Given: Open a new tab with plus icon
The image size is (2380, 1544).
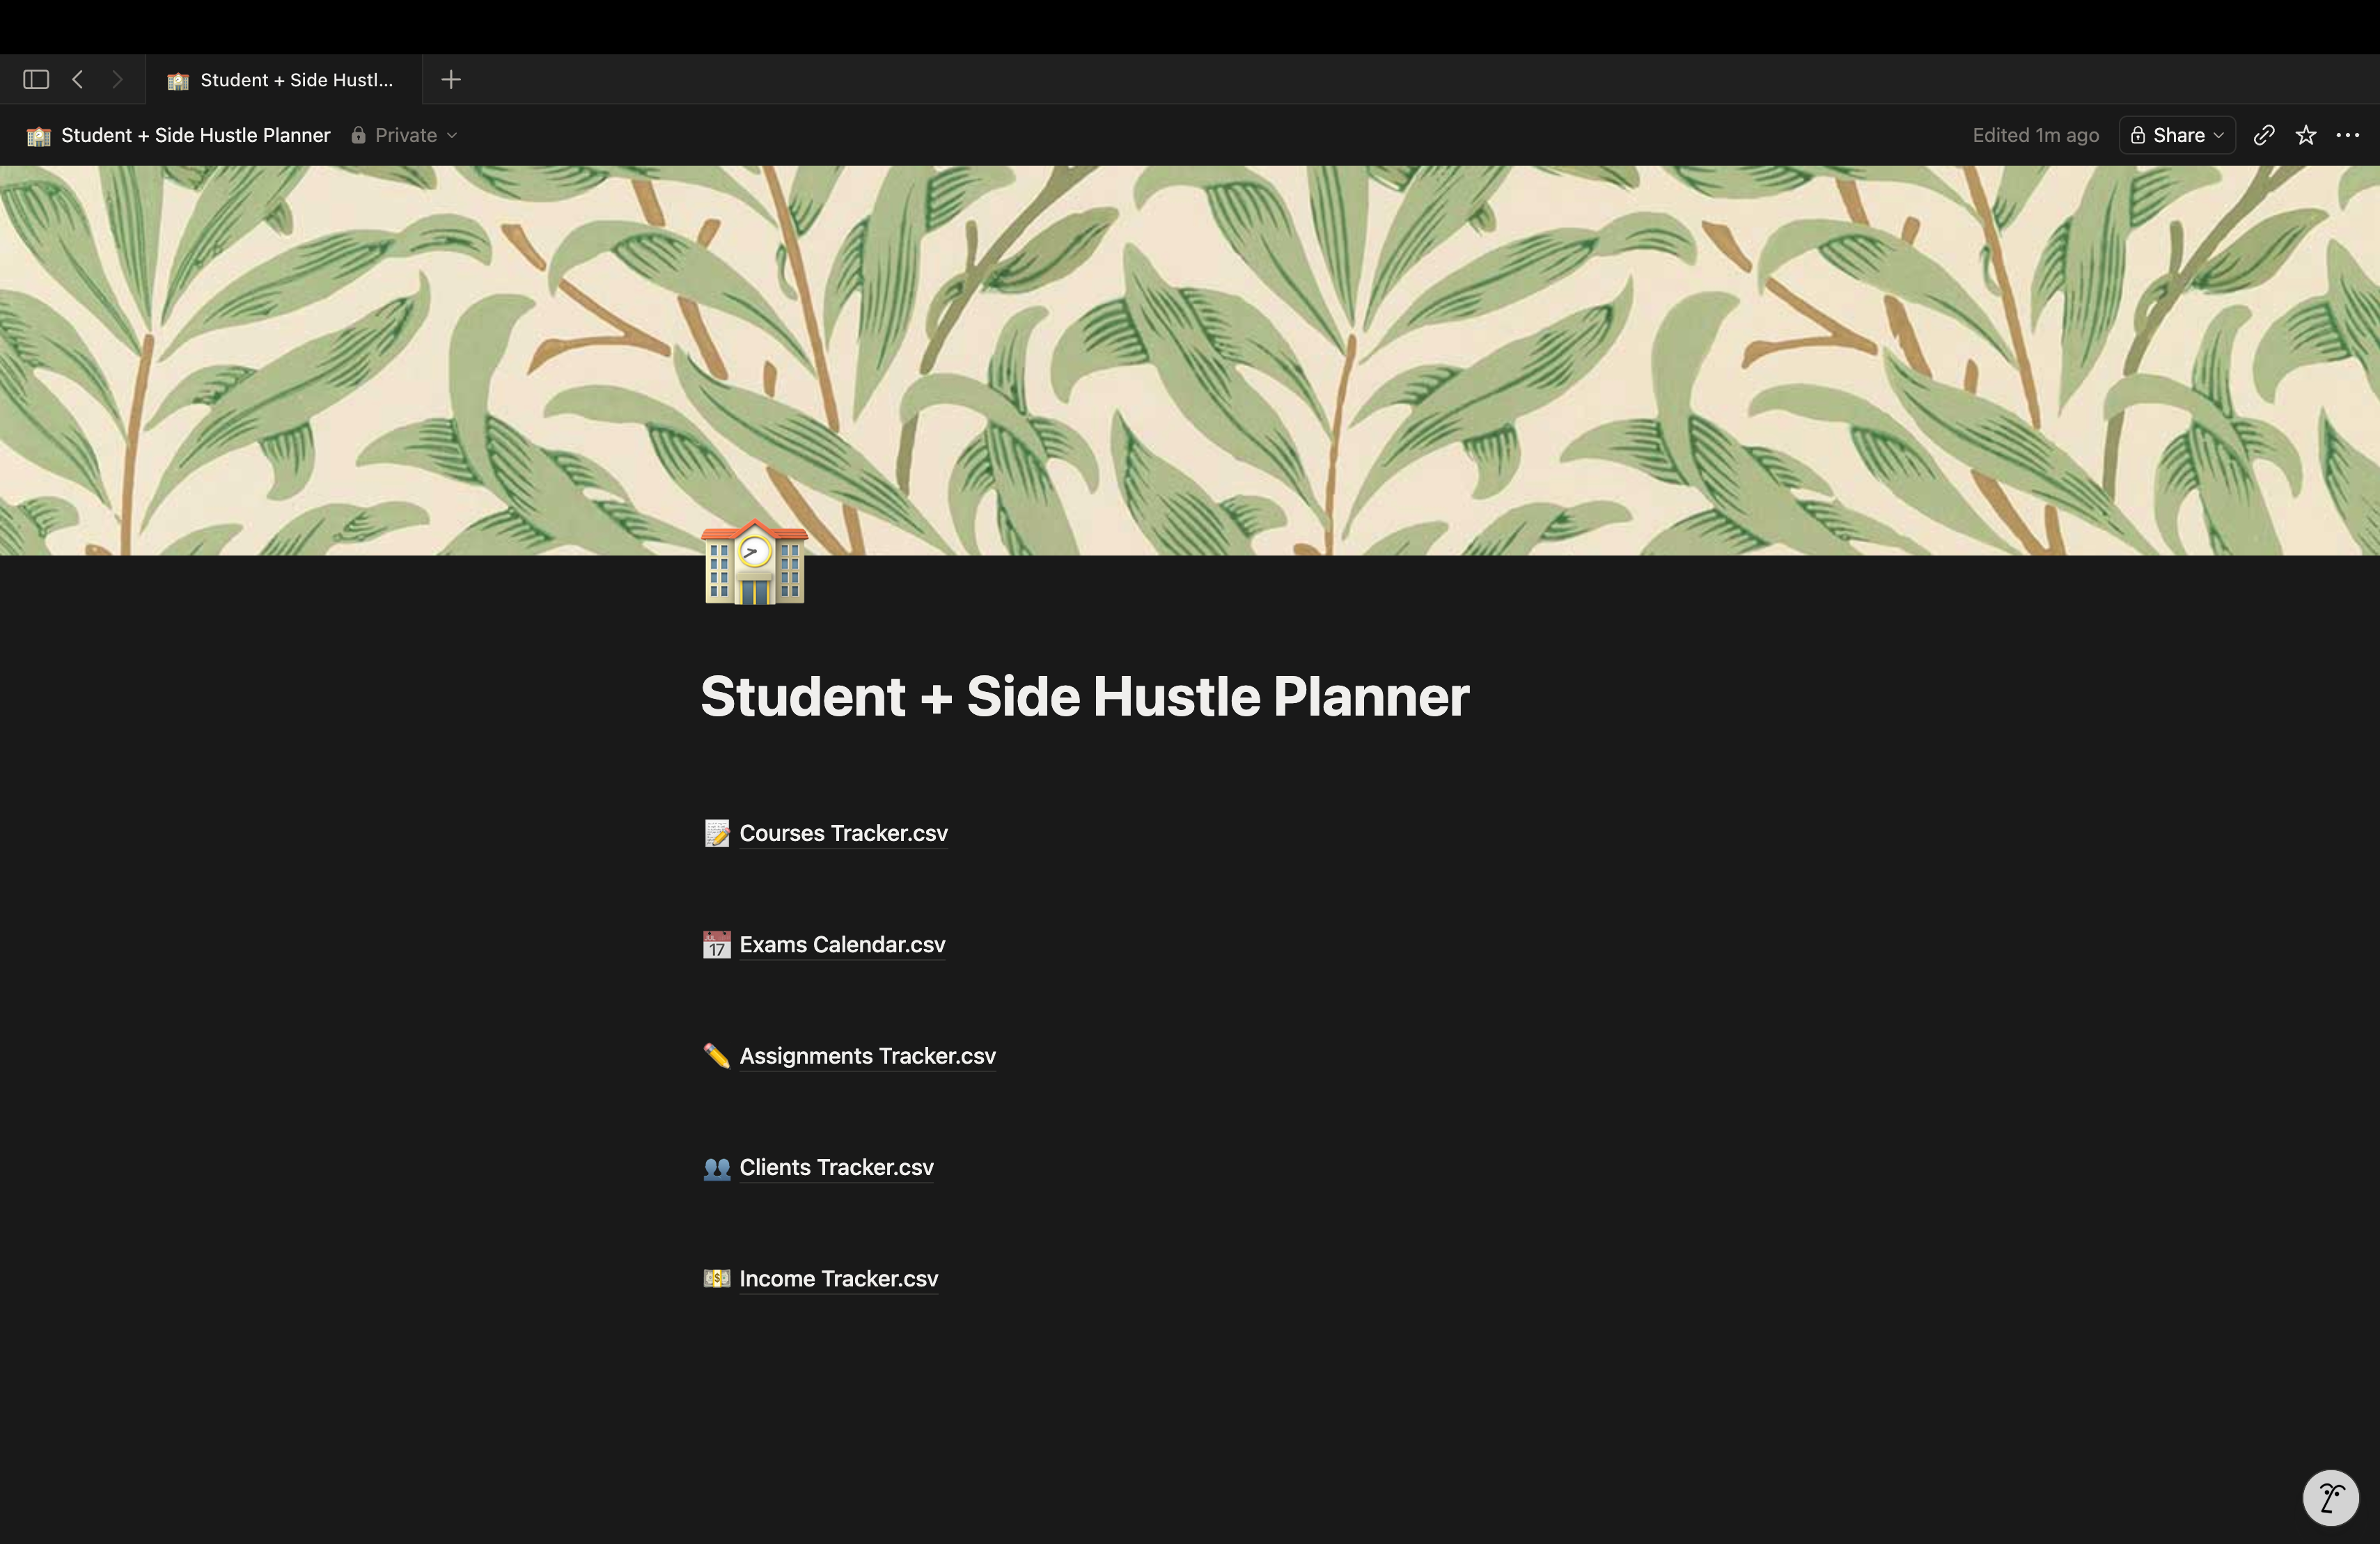Looking at the screenshot, I should (451, 79).
